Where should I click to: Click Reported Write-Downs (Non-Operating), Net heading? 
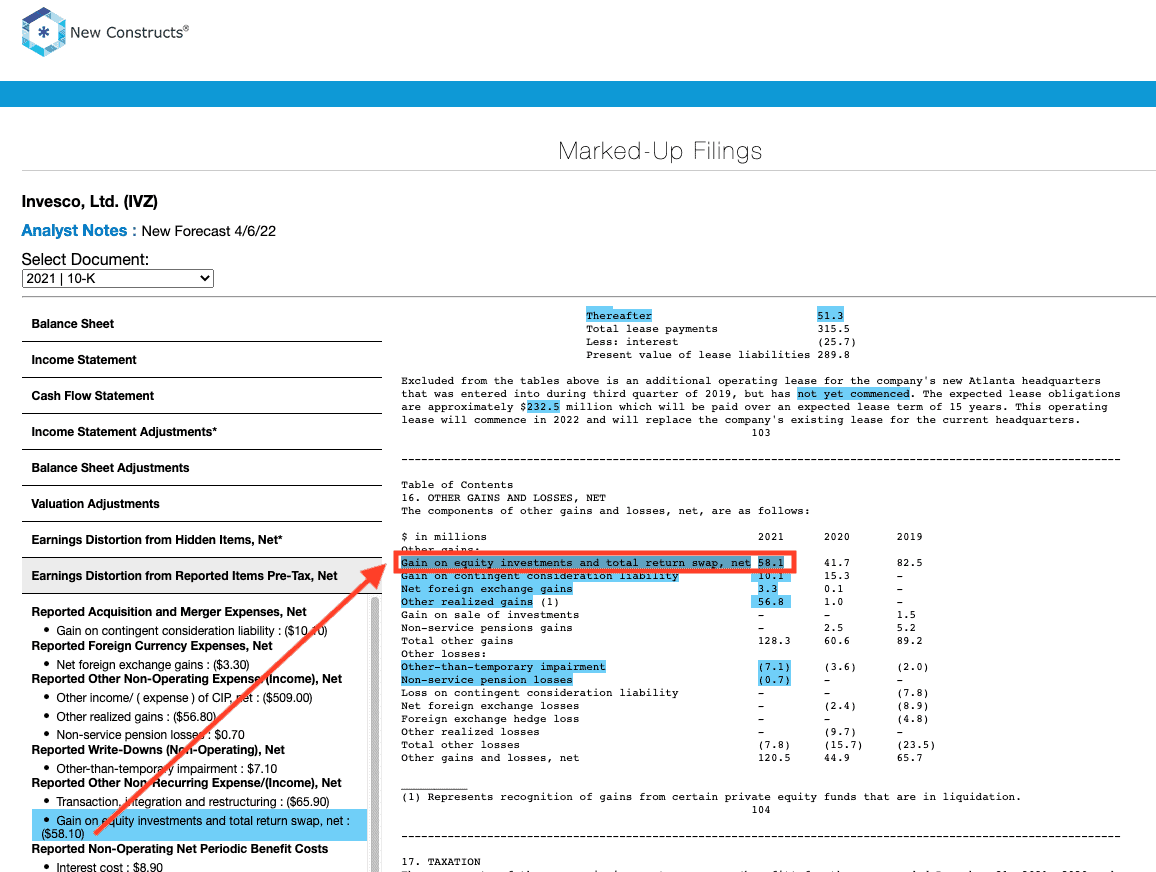(158, 750)
